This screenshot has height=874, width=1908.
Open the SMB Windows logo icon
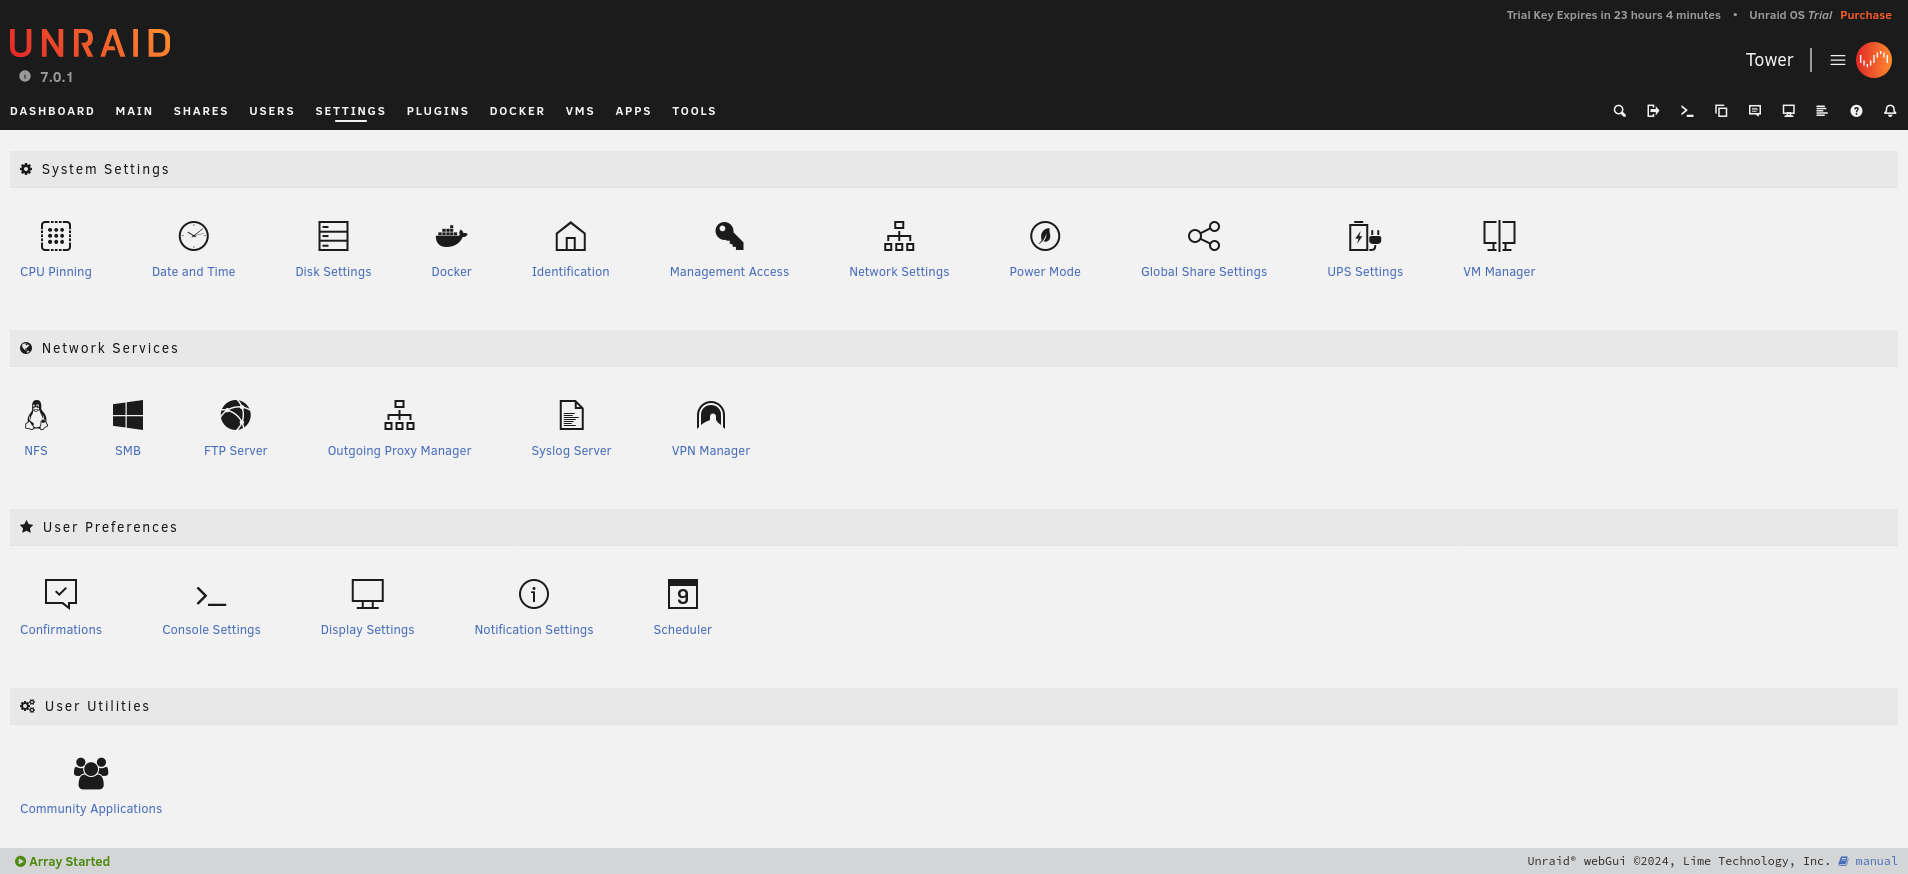pyautogui.click(x=128, y=415)
